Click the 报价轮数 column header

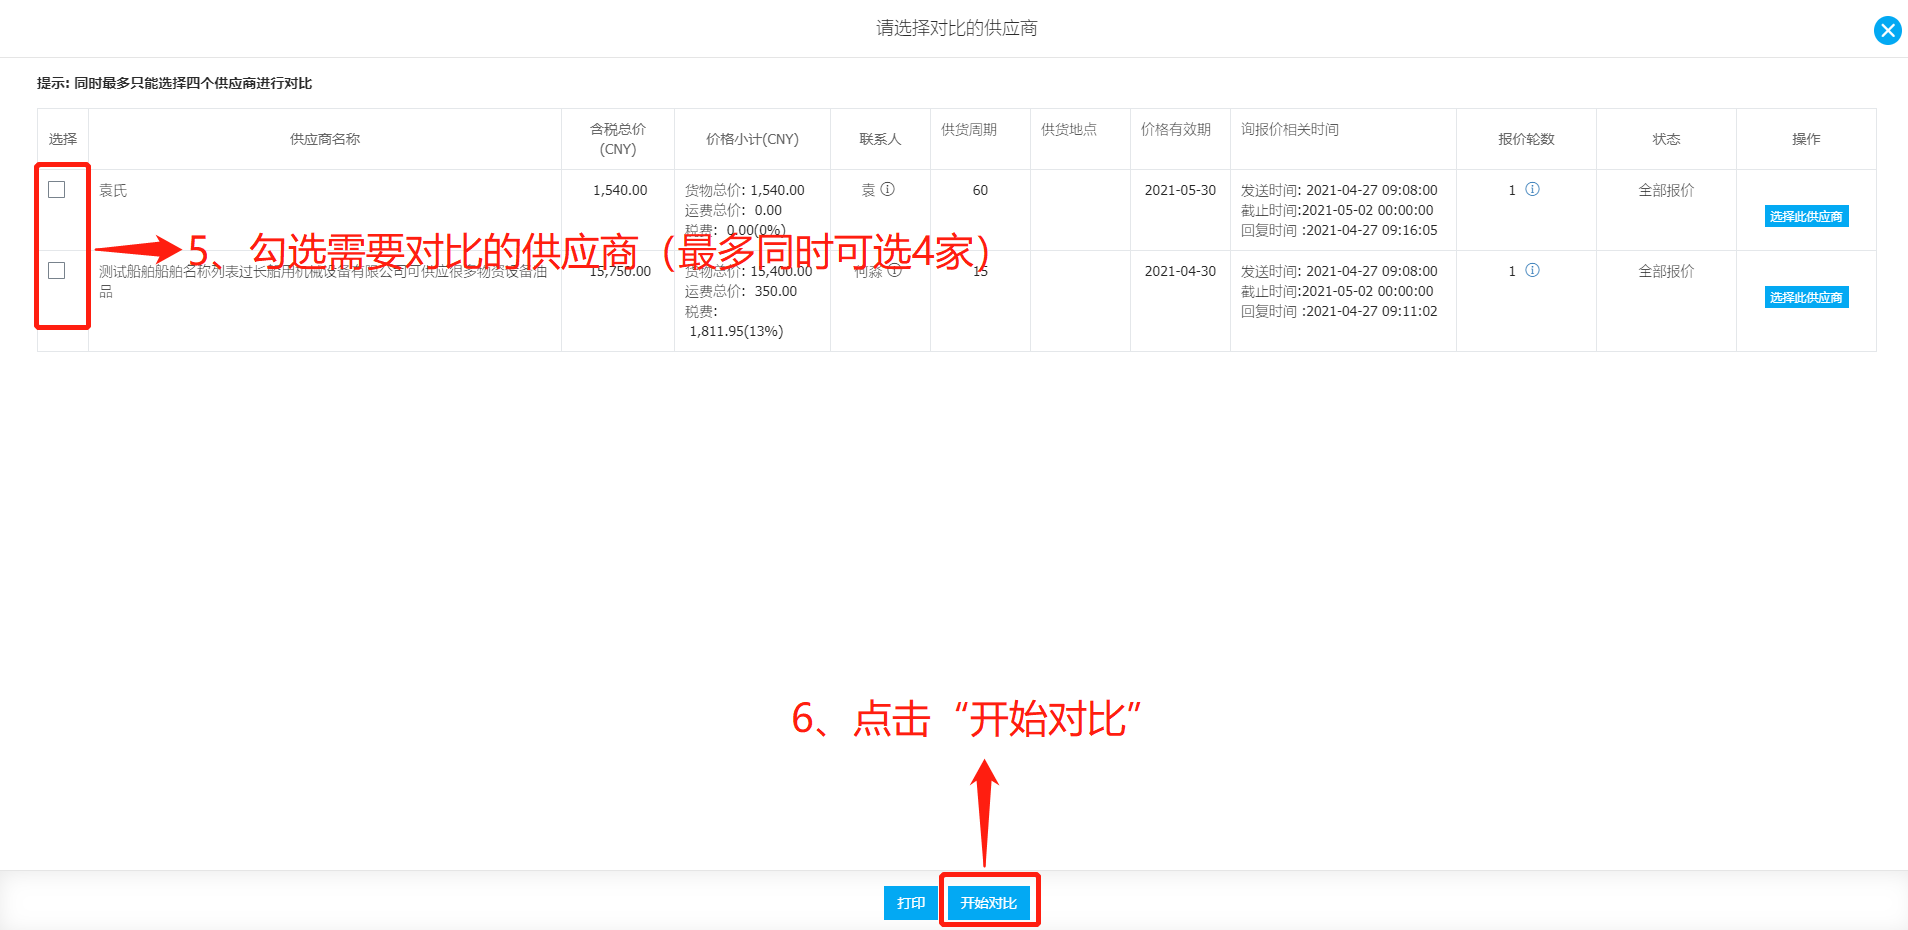1526,139
